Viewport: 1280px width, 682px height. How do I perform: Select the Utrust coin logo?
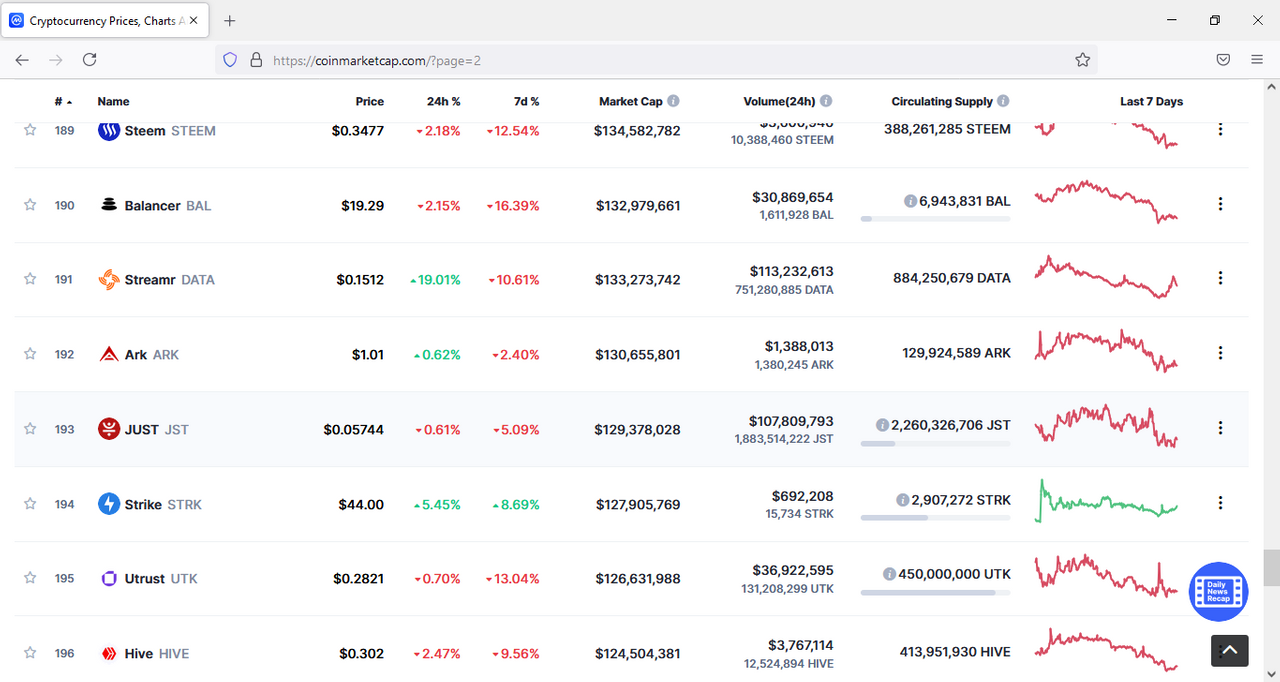pos(109,578)
